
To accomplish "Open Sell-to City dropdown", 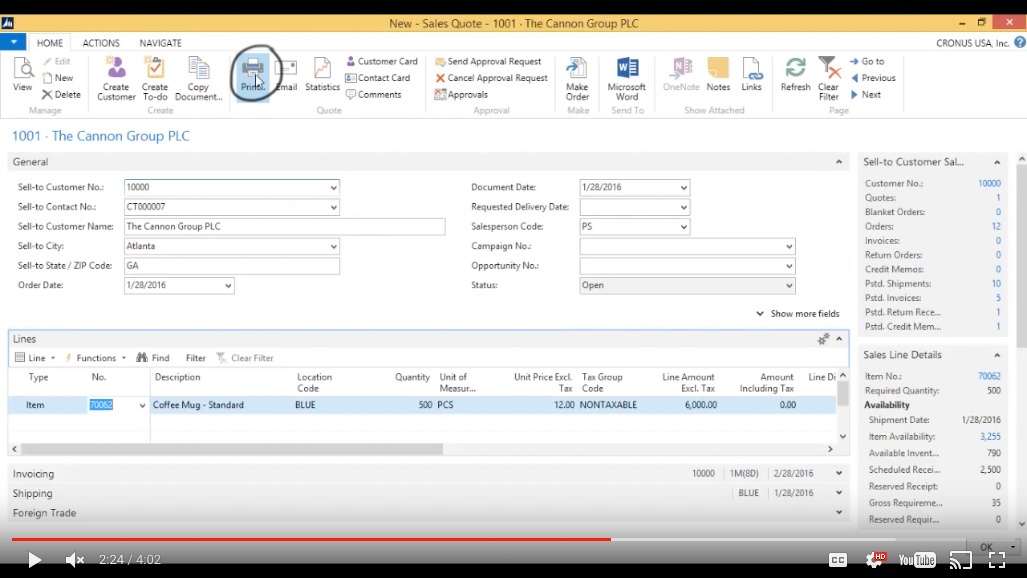I will 333,246.
